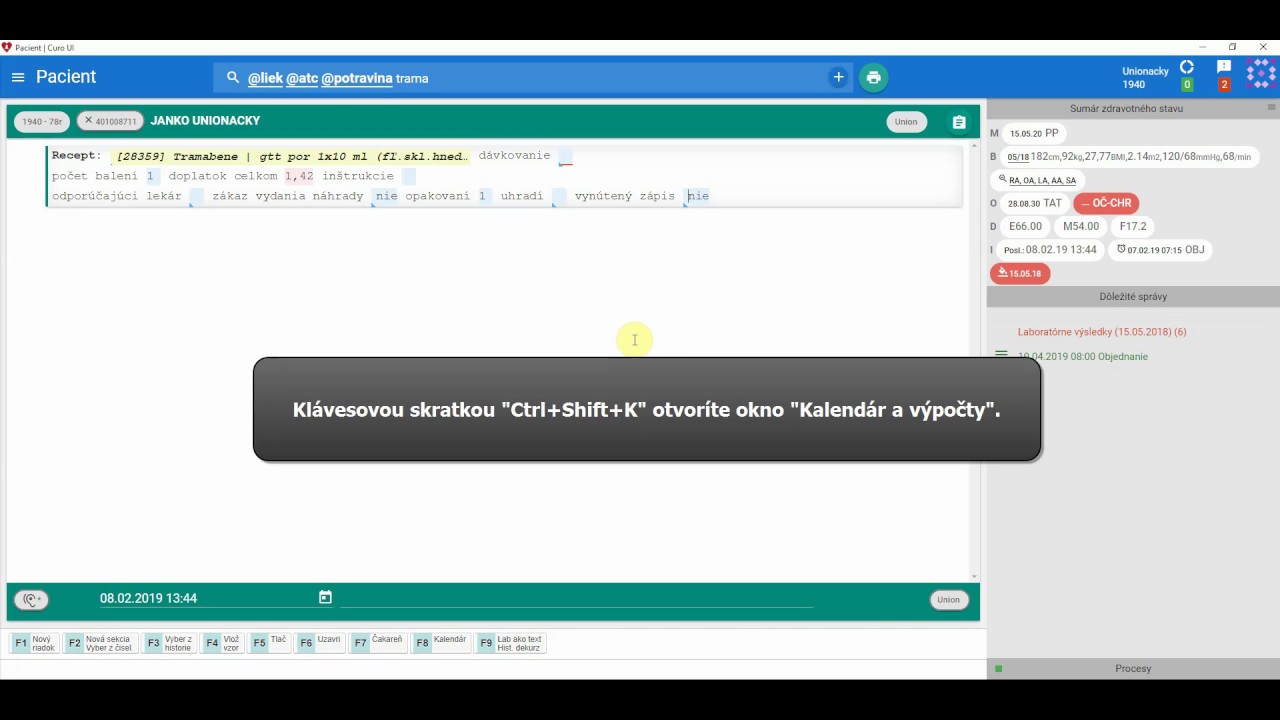Click the 1940 - 78r age chip

click(x=42, y=121)
